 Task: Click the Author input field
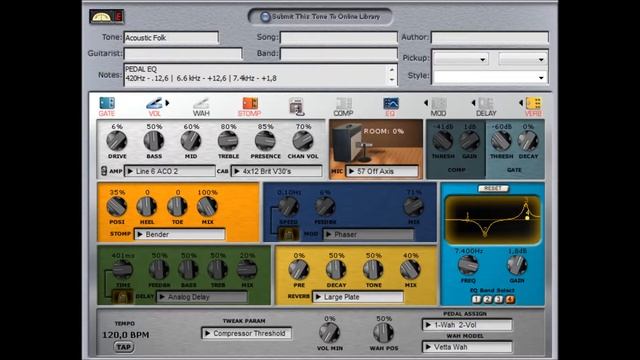click(490, 38)
